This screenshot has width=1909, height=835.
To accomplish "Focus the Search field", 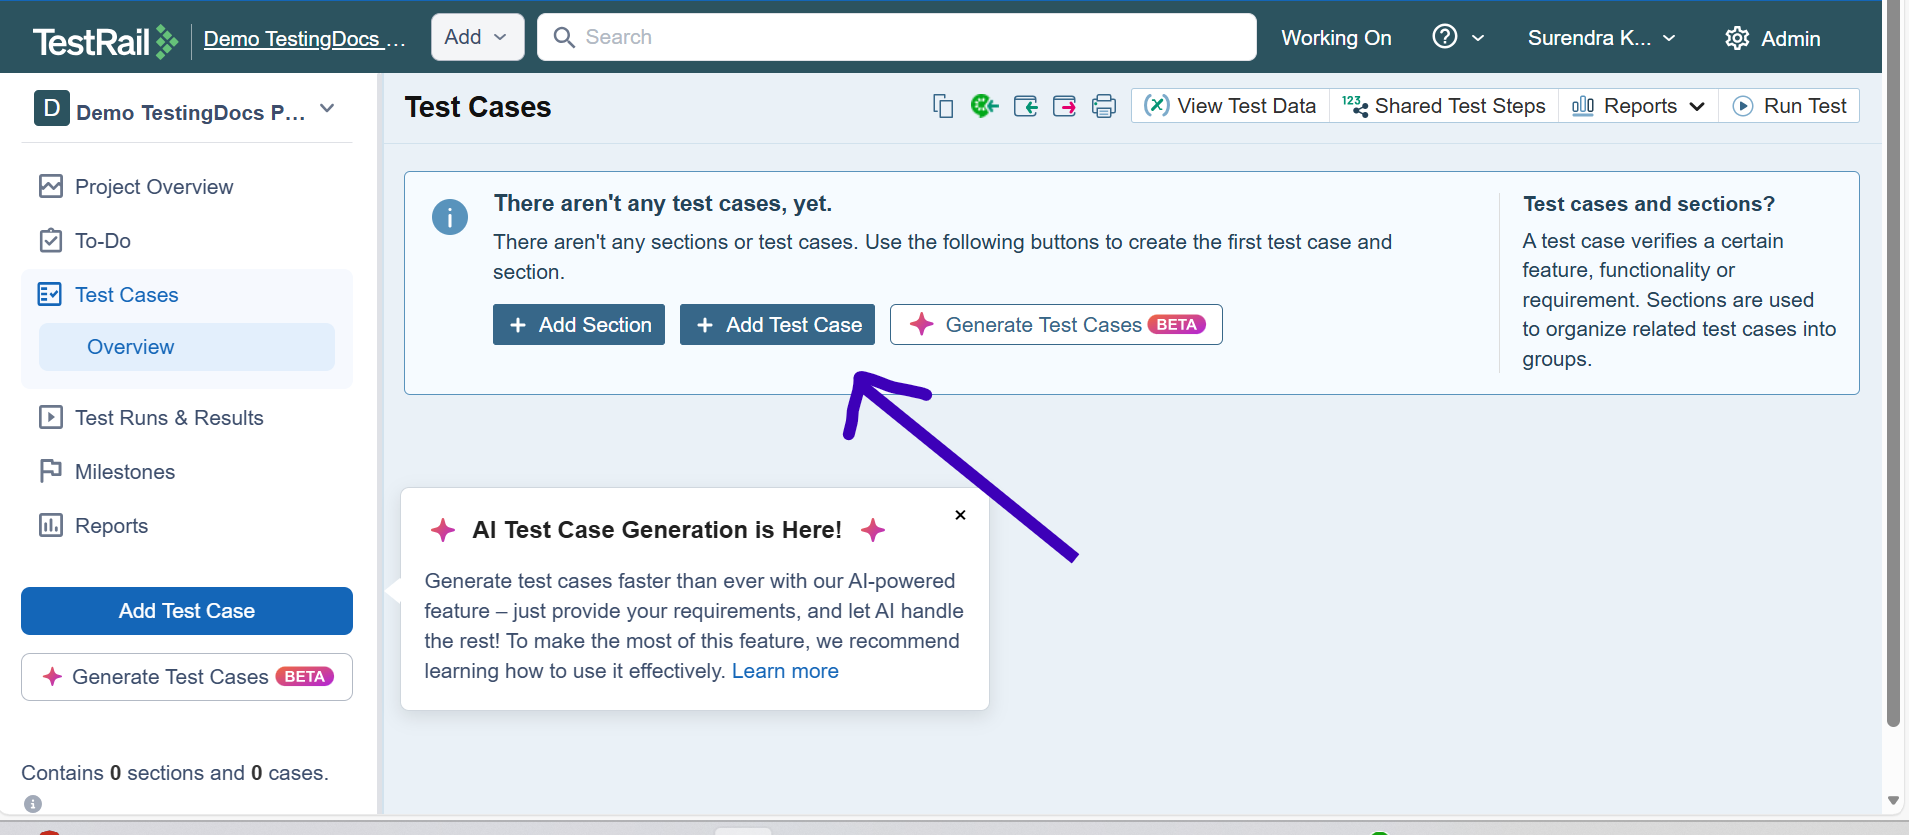I will click(897, 37).
